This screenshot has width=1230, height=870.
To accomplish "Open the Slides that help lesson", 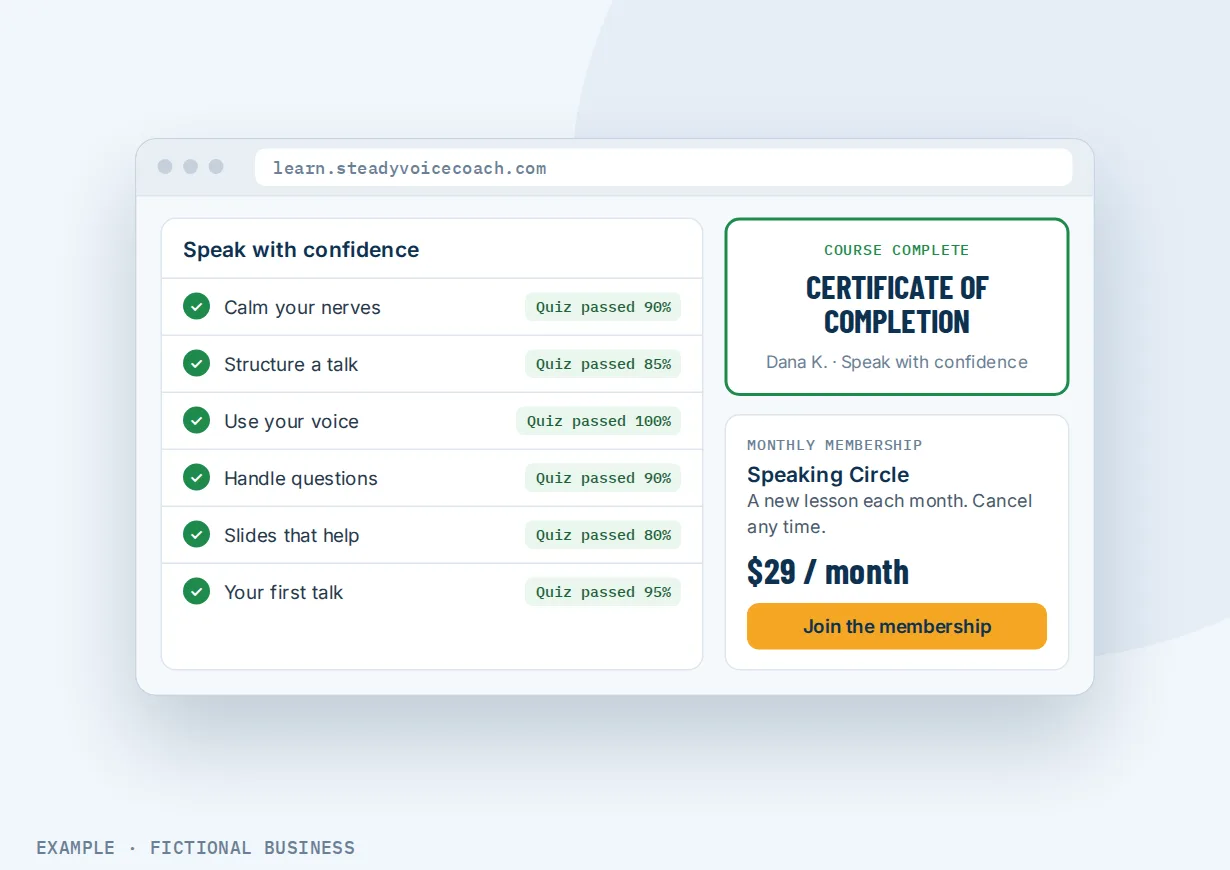I will pyautogui.click(x=432, y=535).
